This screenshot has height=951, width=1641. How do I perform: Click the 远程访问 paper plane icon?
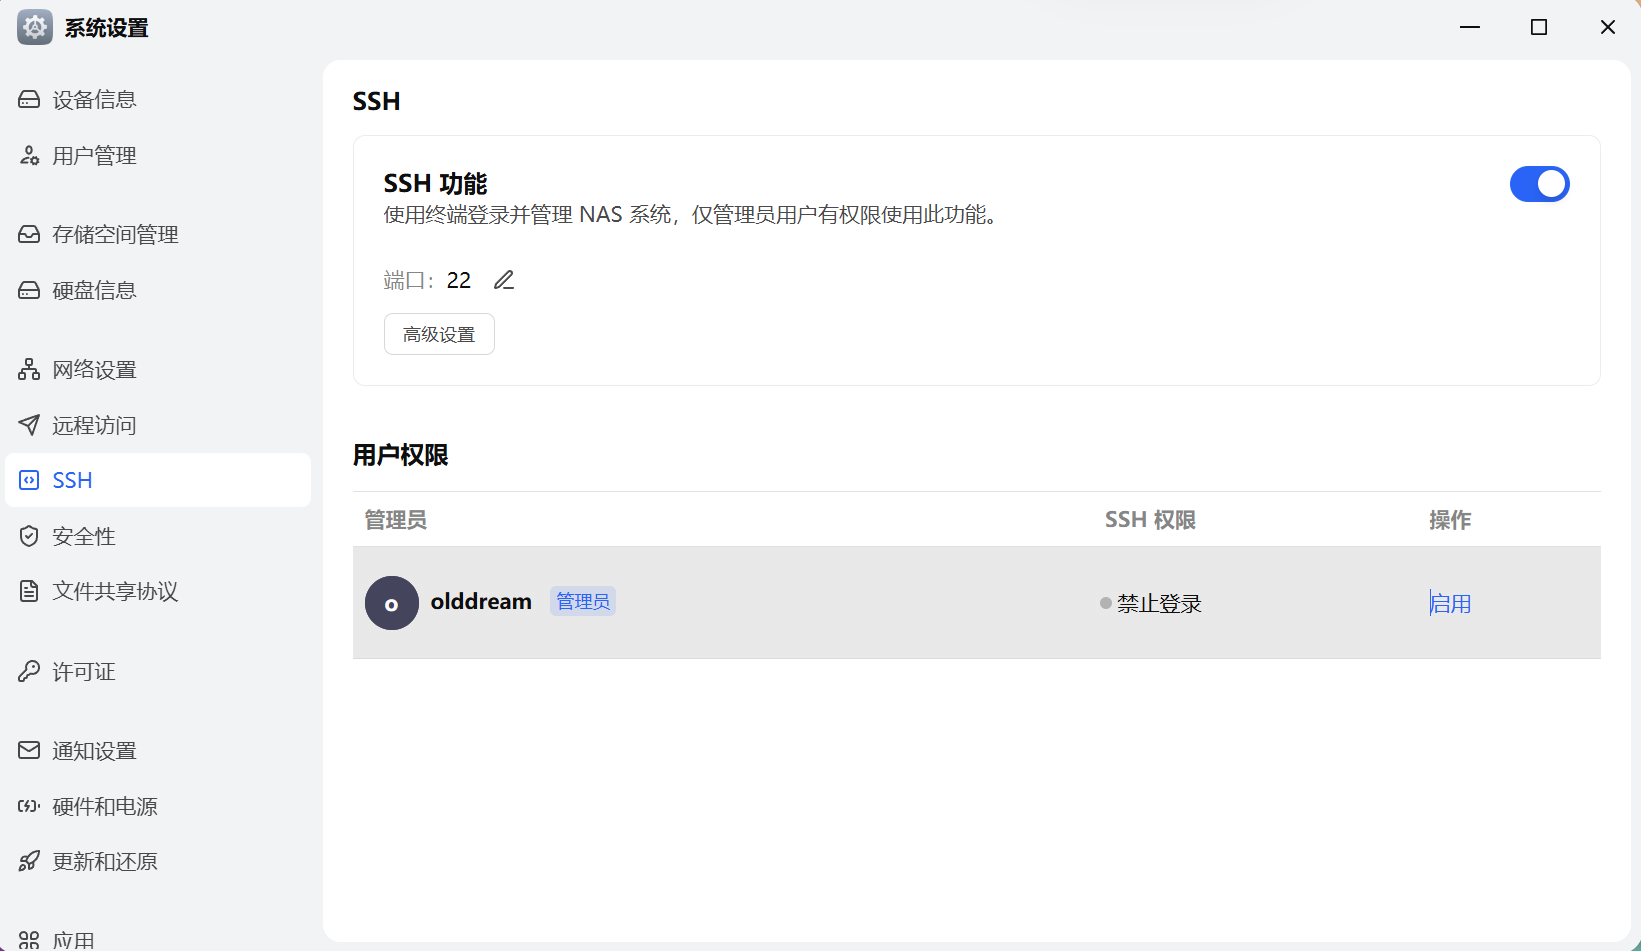click(x=29, y=425)
